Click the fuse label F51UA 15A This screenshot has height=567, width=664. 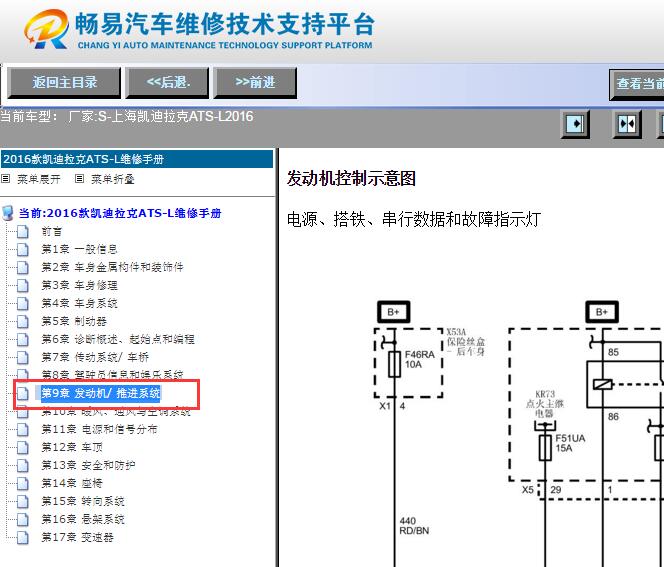tap(570, 443)
